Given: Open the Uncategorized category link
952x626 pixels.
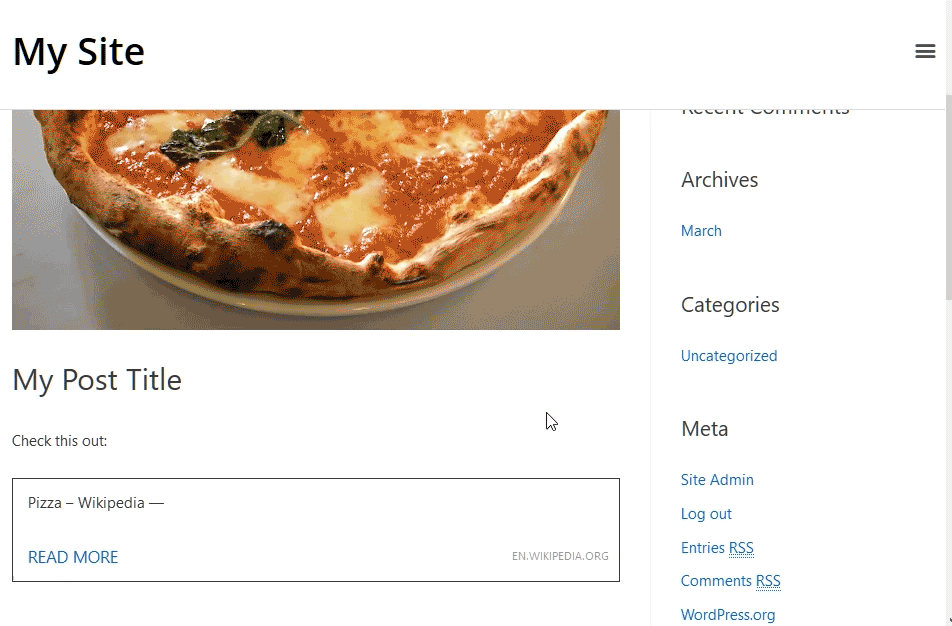Looking at the screenshot, I should [x=729, y=356].
